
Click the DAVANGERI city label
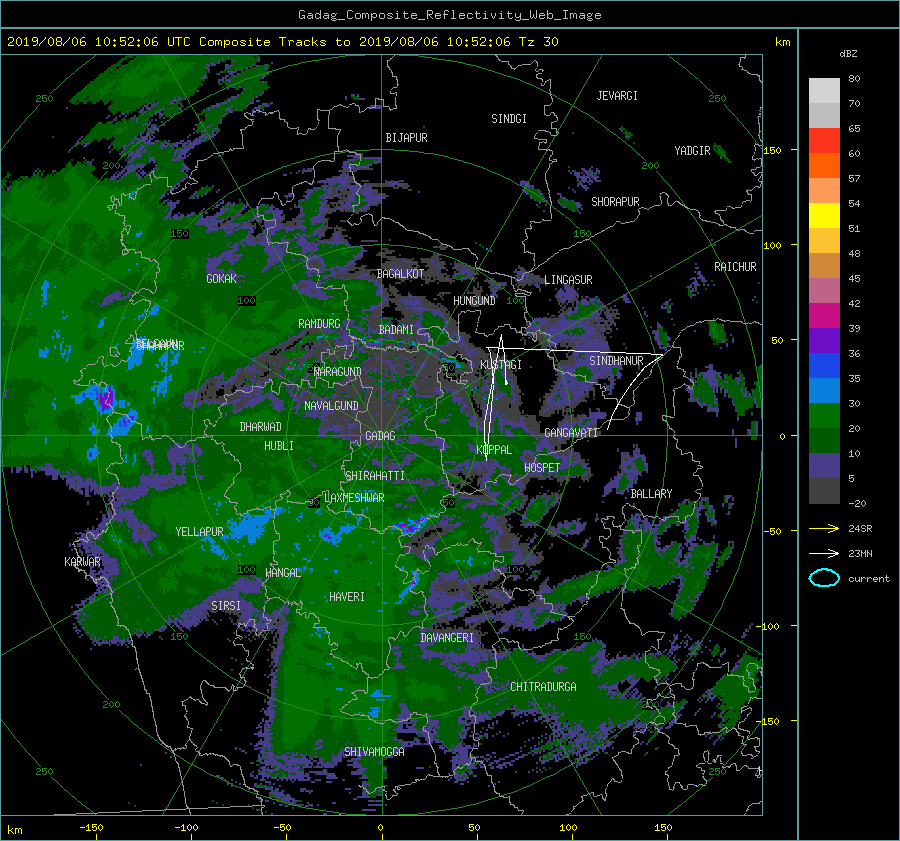click(447, 638)
